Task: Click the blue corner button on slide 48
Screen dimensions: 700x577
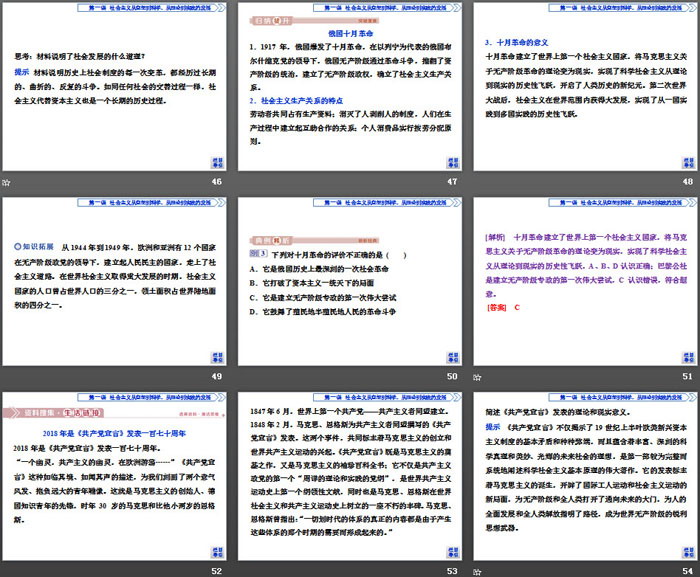Action: click(686, 161)
